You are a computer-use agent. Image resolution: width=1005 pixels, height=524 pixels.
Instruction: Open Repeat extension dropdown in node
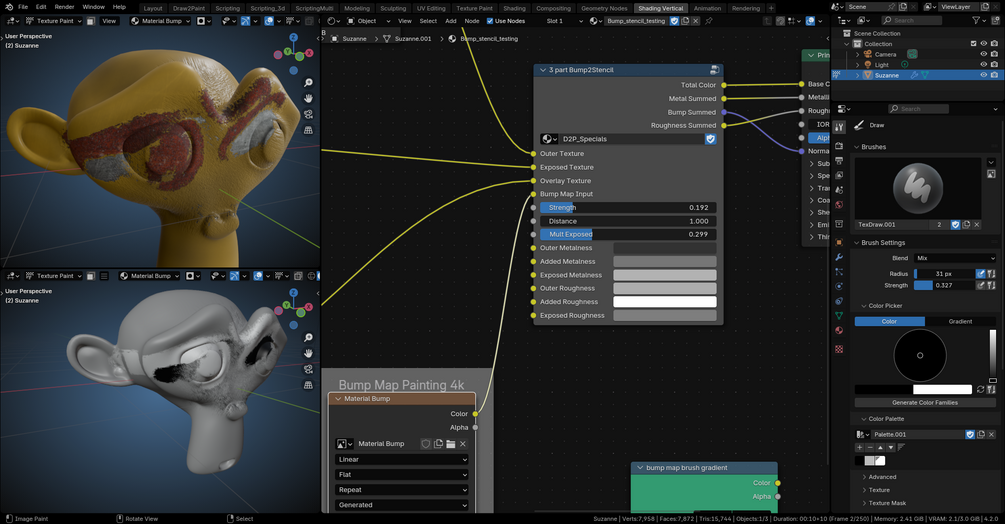coord(402,489)
